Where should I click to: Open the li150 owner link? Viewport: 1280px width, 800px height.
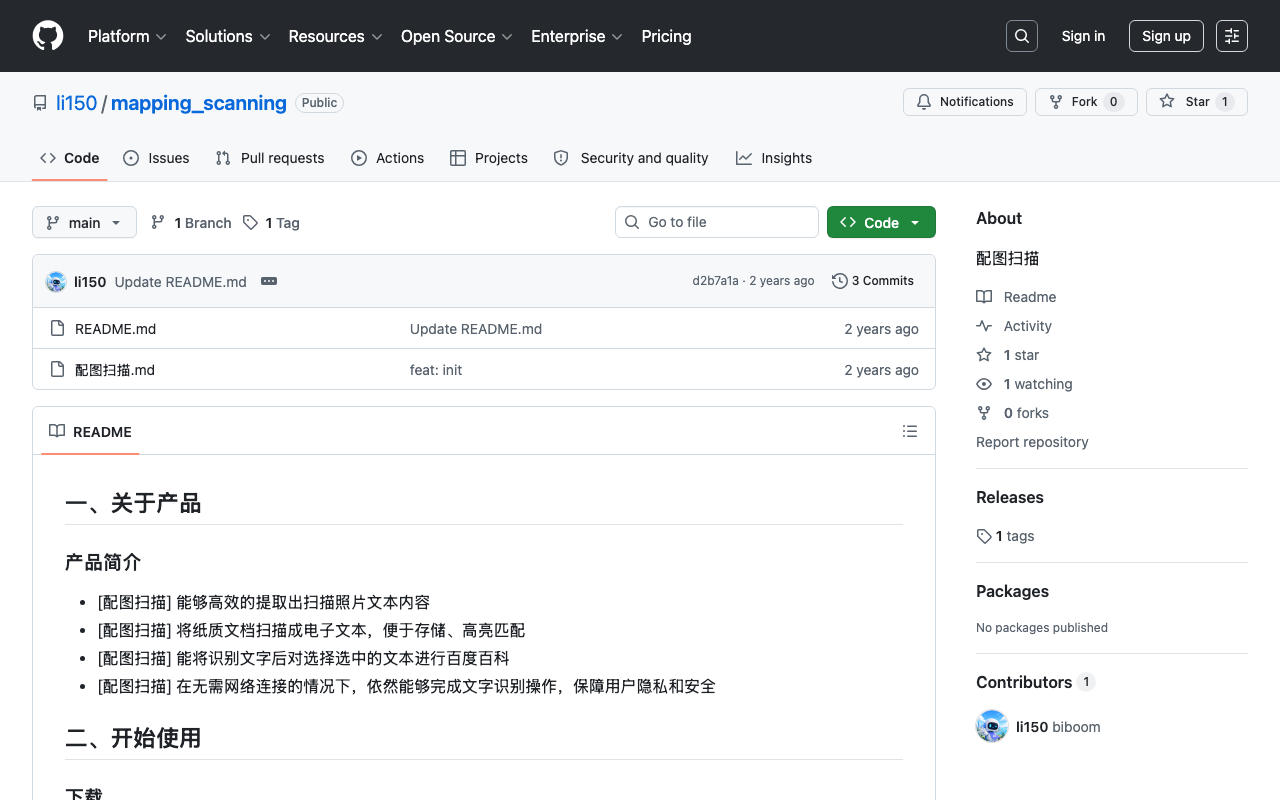(77, 103)
